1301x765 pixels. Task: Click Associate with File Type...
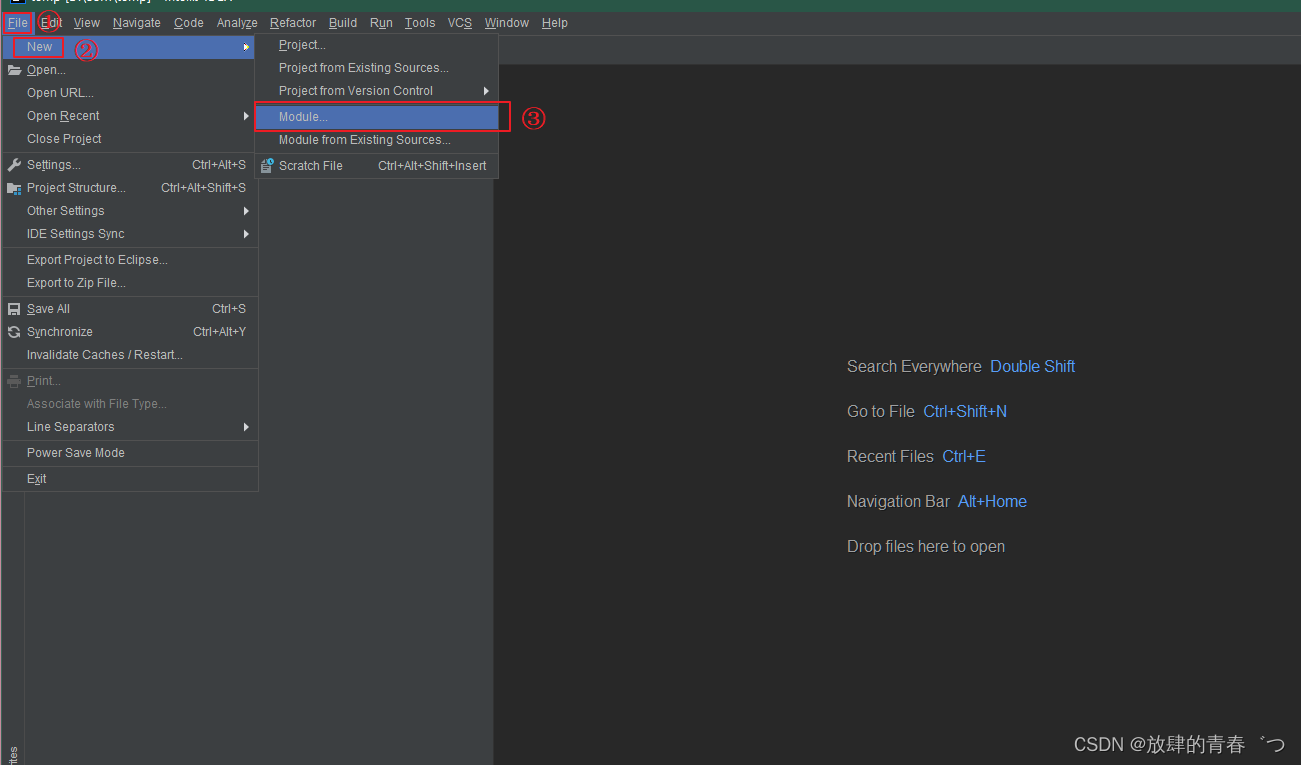click(129, 404)
